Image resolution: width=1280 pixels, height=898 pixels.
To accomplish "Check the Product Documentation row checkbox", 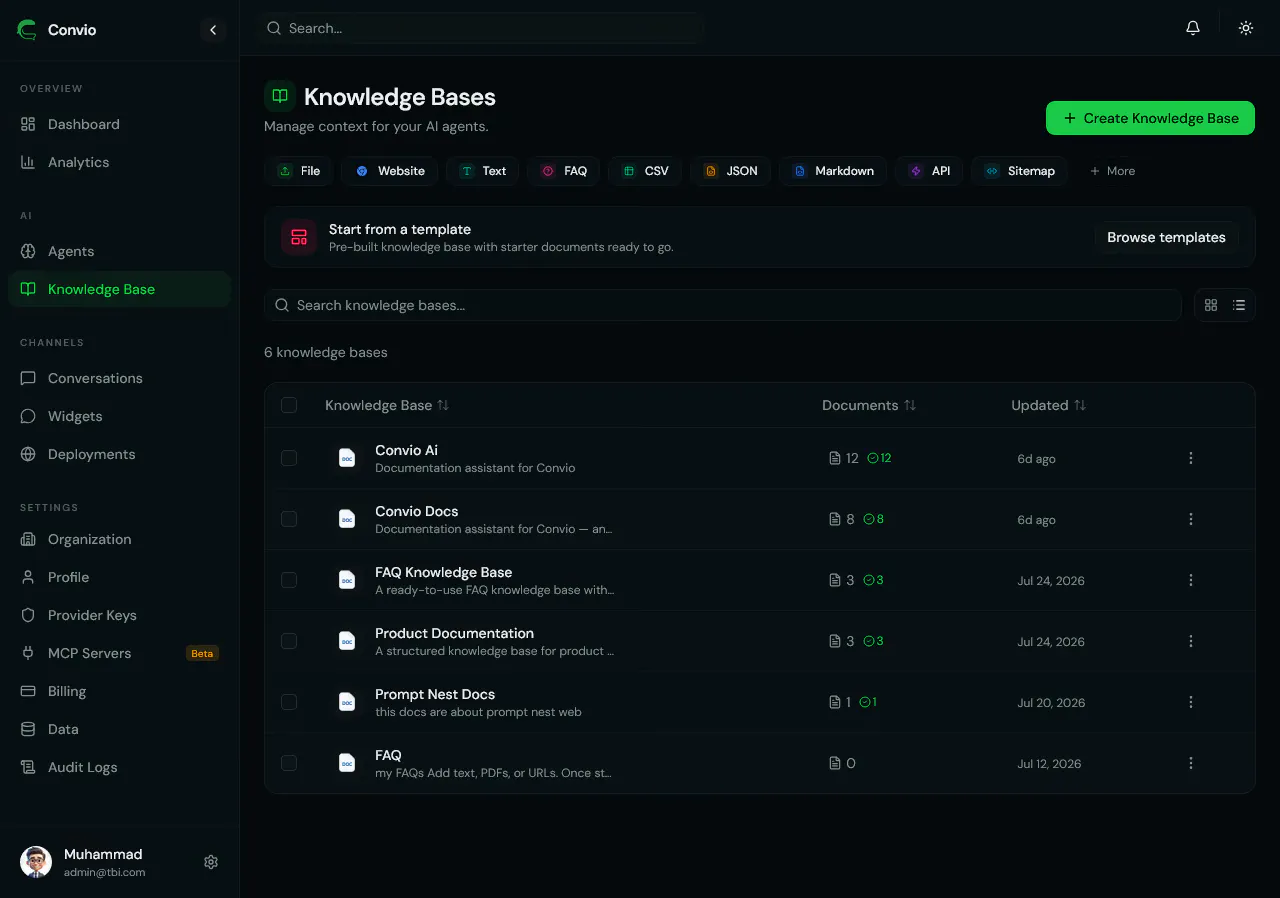I will 289,641.
